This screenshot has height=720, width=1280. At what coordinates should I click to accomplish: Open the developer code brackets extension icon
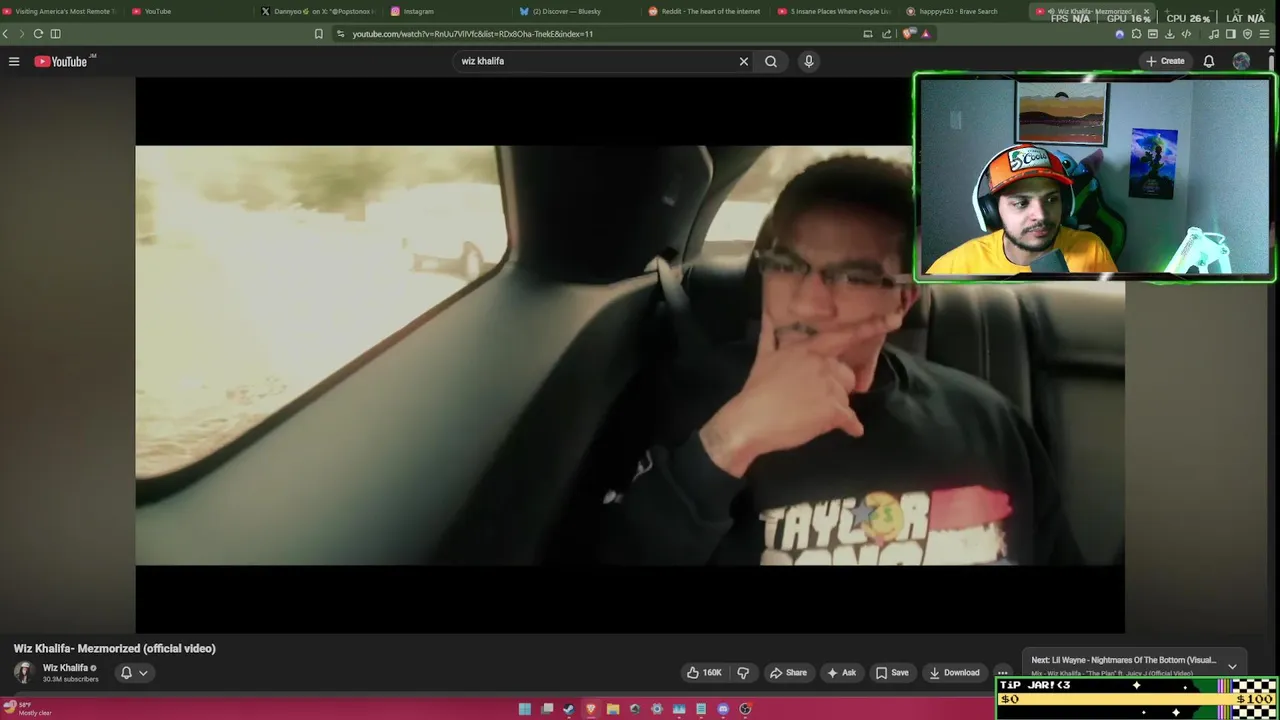1185,34
